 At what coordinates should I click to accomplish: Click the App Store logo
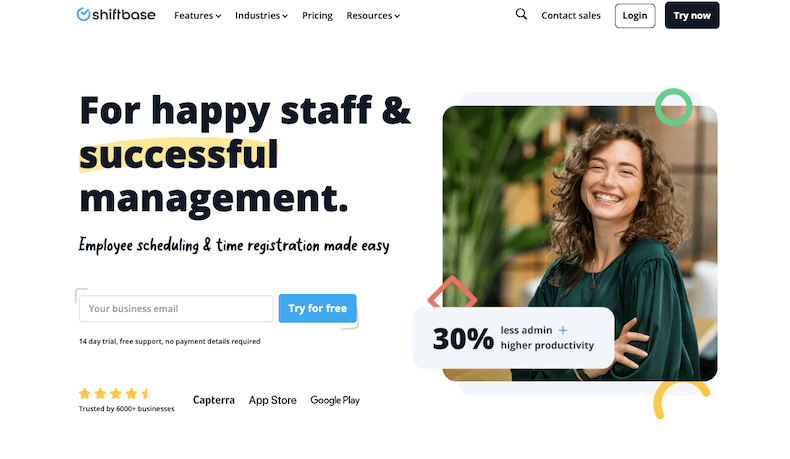[273, 400]
